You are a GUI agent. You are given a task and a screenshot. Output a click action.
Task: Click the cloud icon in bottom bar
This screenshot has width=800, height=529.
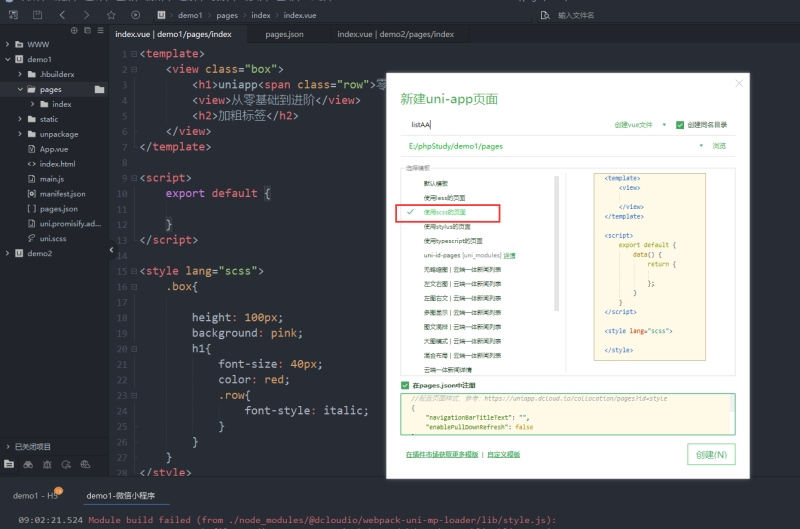(x=85, y=464)
